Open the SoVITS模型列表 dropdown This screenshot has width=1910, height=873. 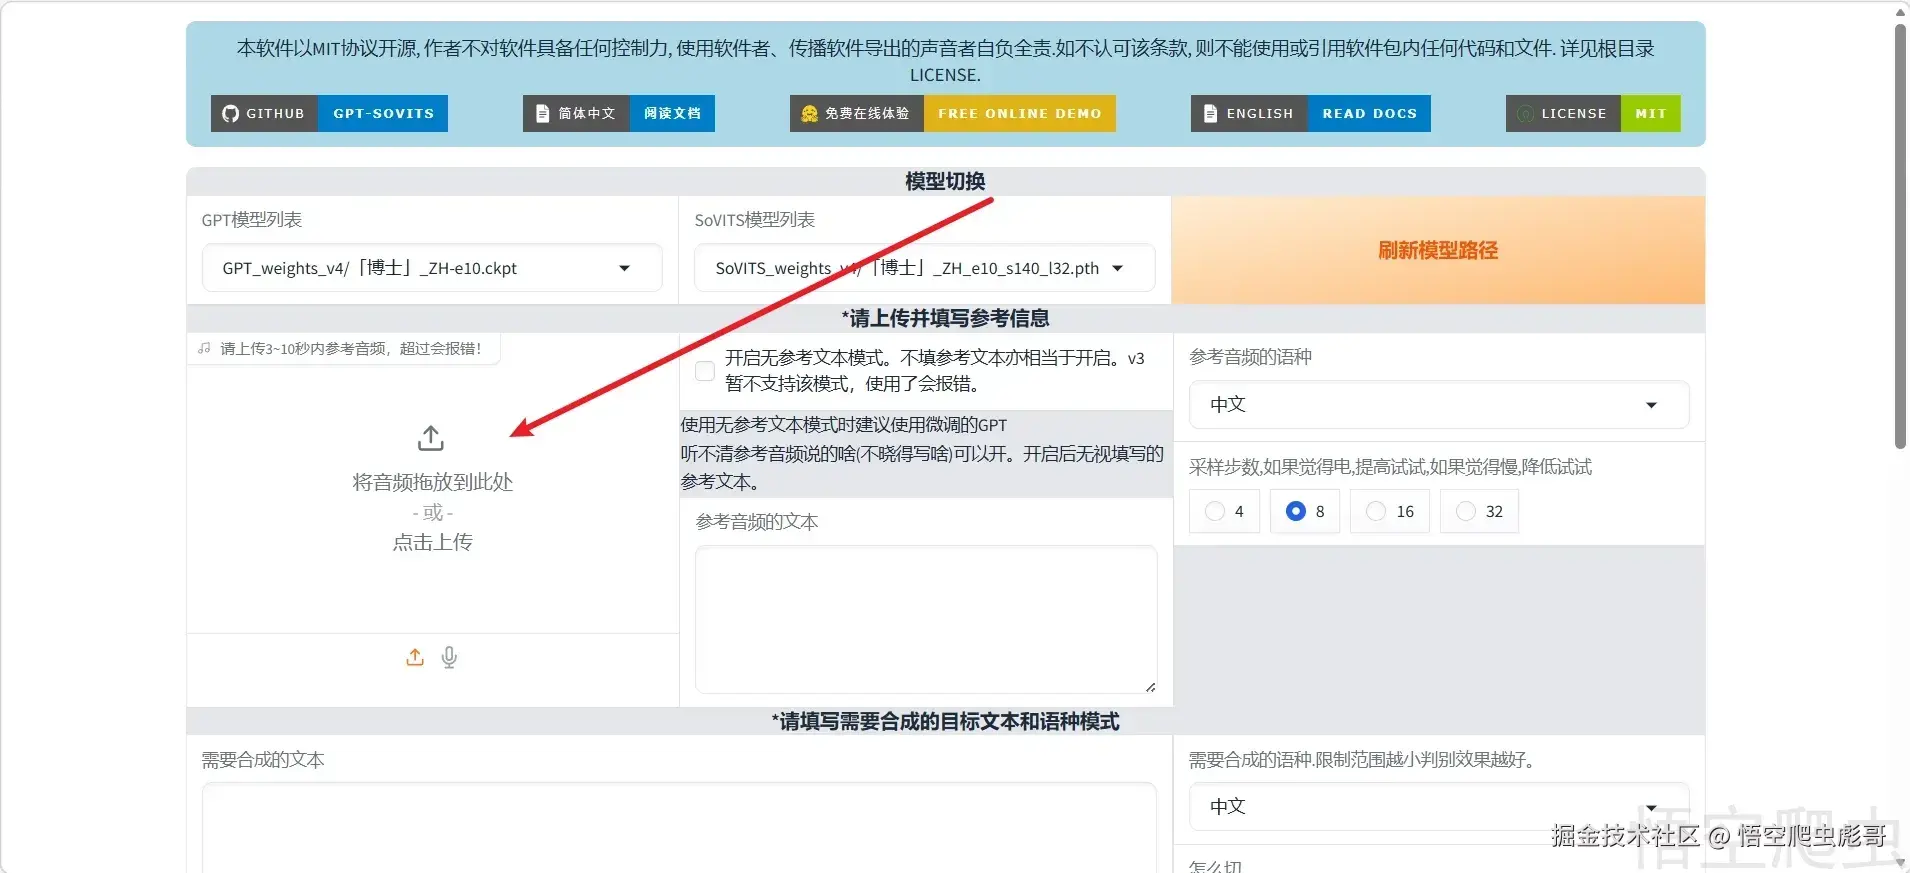(x=924, y=268)
